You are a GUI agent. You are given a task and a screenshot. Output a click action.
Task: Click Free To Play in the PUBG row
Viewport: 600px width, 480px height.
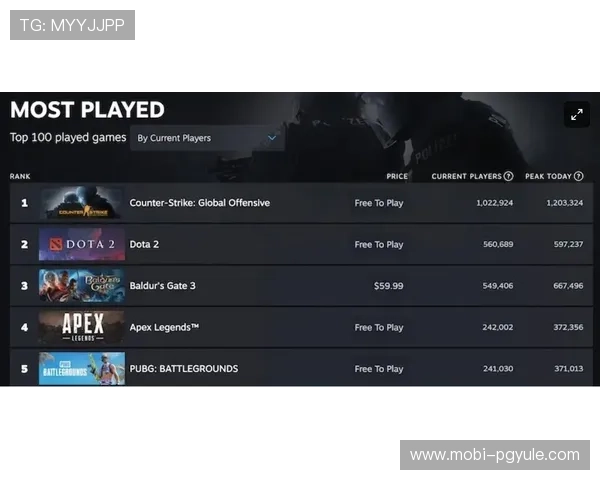(379, 369)
